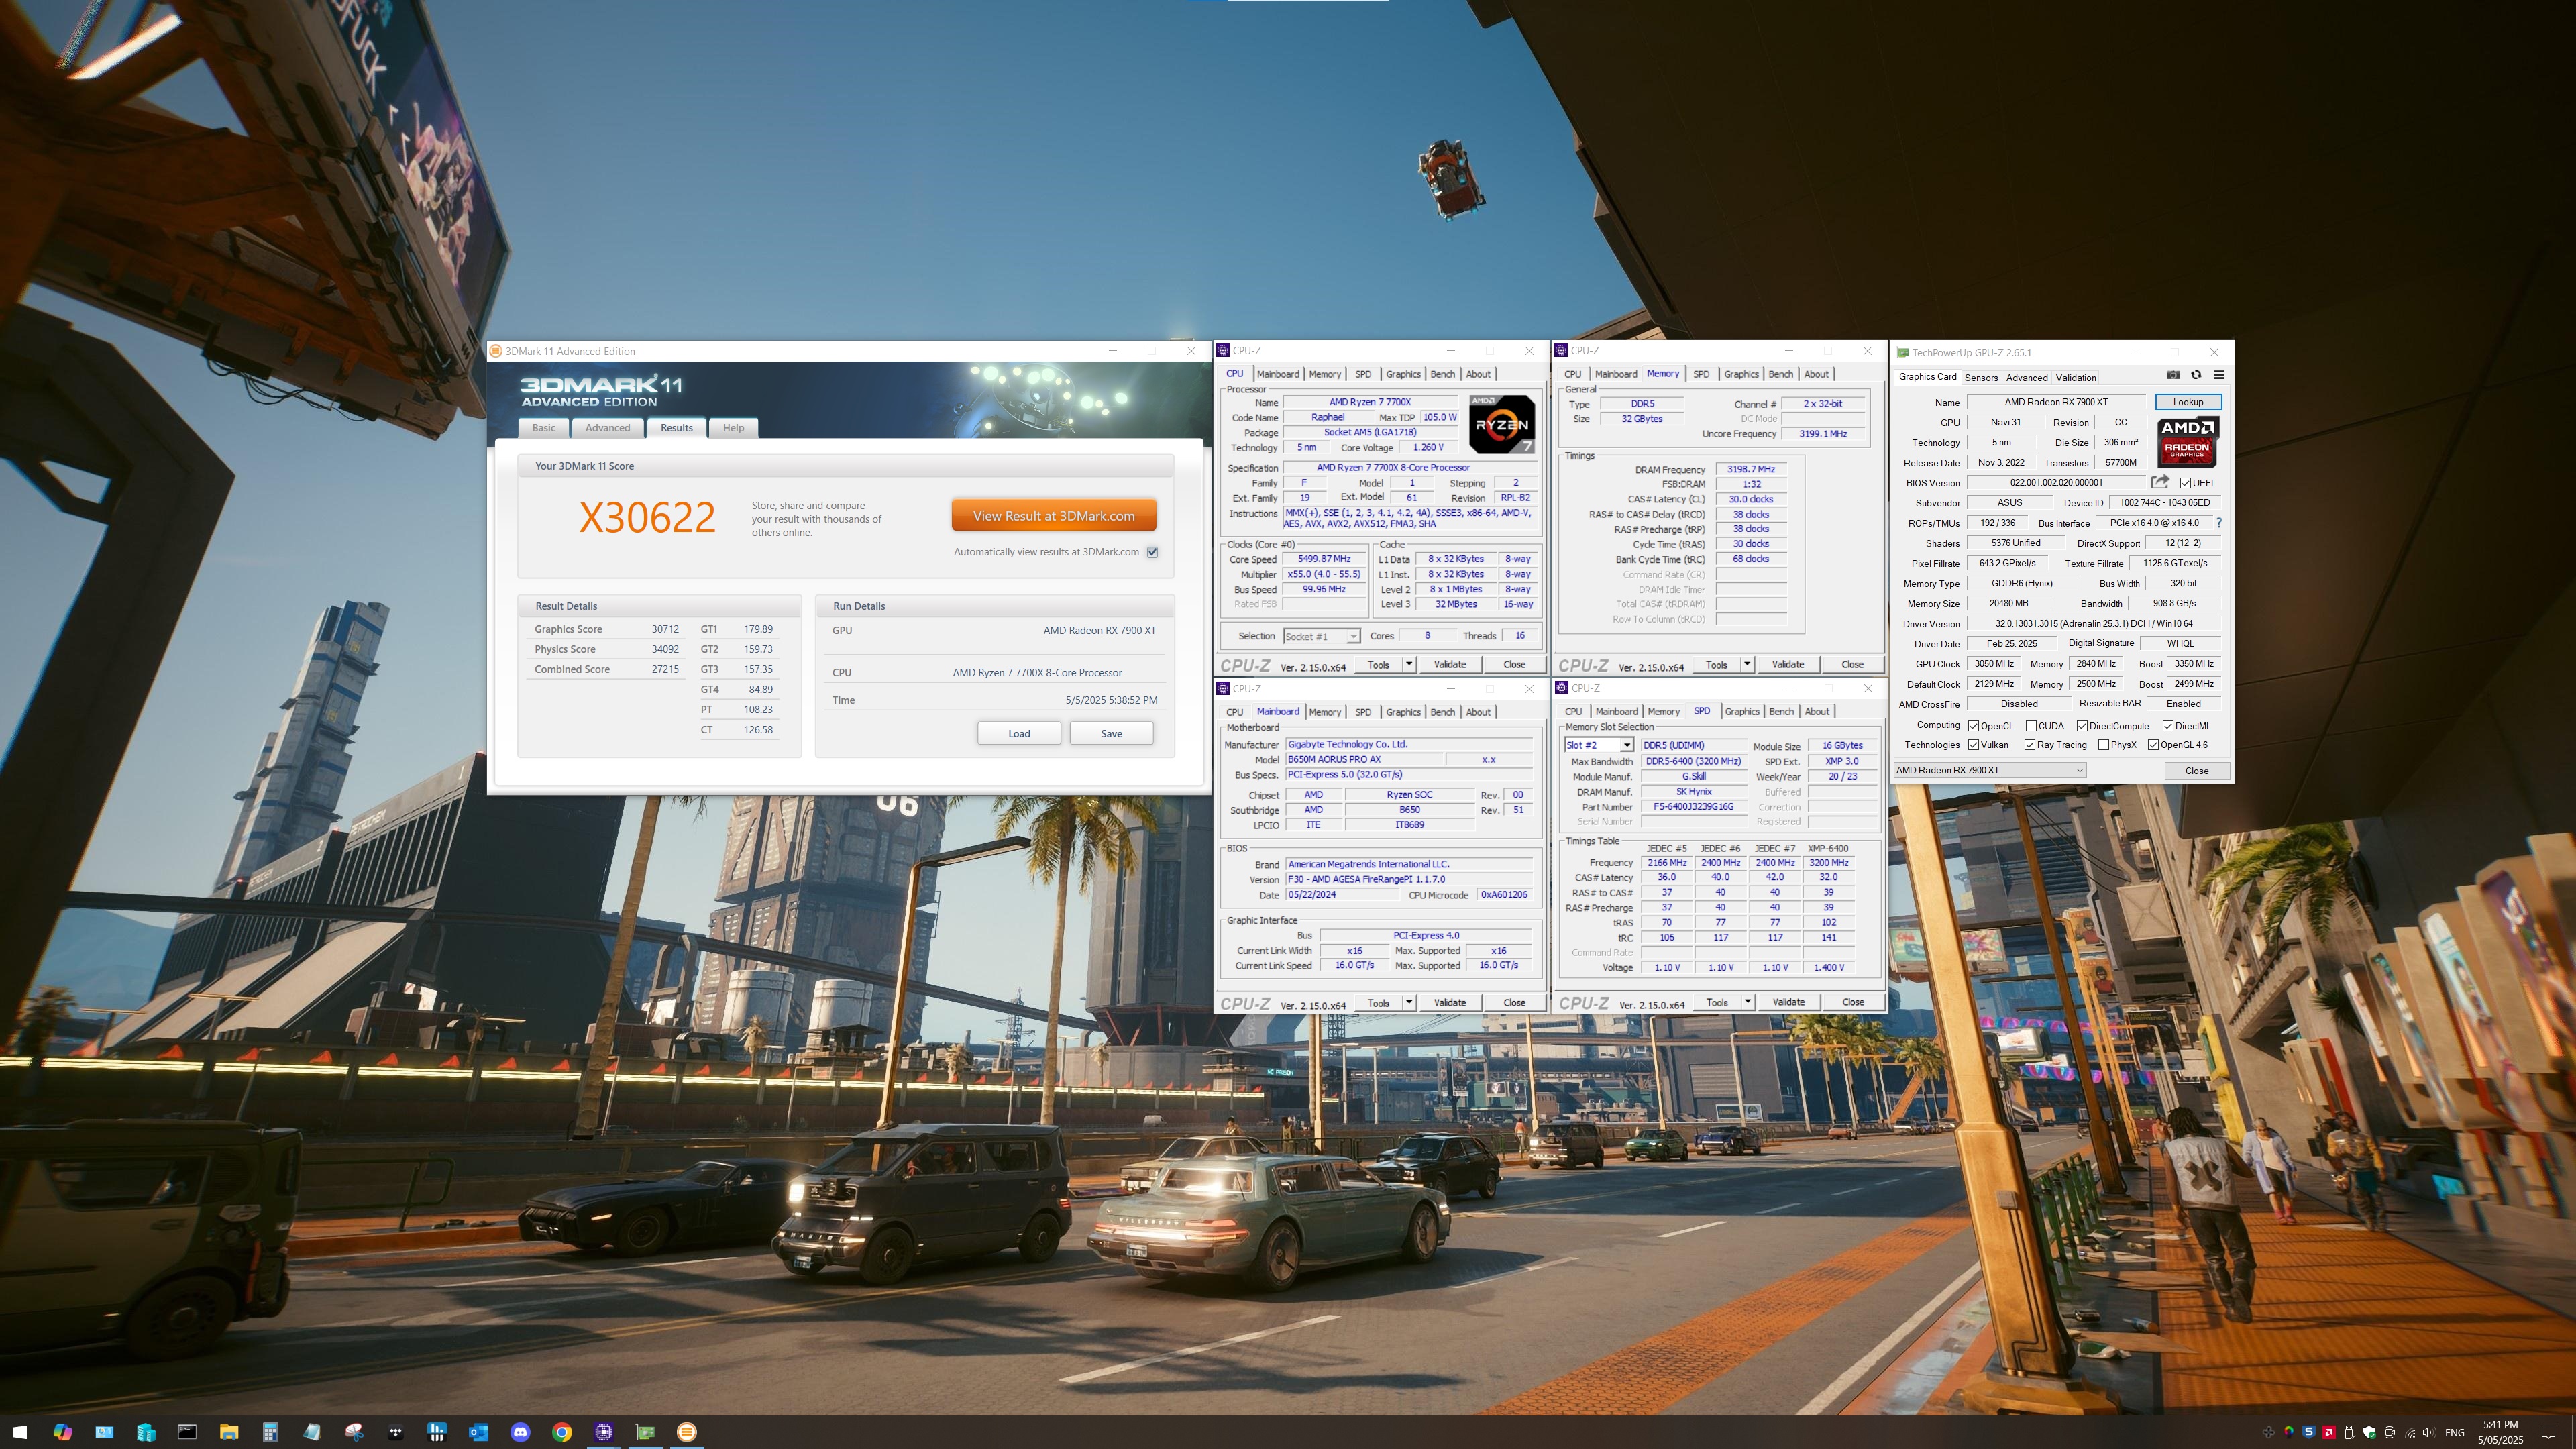This screenshot has height=1449, width=2576.
Task: Click View Result at 3DMark.com button
Action: 1054,516
